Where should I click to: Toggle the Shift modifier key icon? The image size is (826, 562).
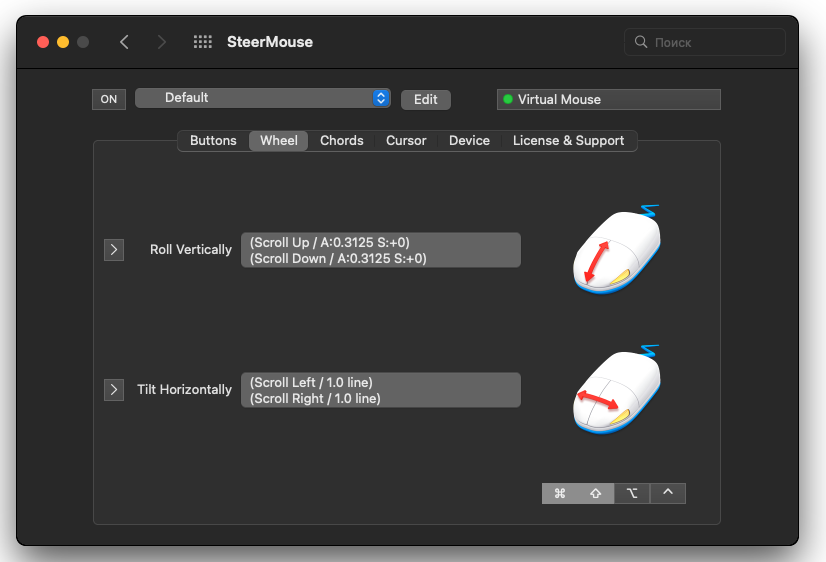click(596, 493)
